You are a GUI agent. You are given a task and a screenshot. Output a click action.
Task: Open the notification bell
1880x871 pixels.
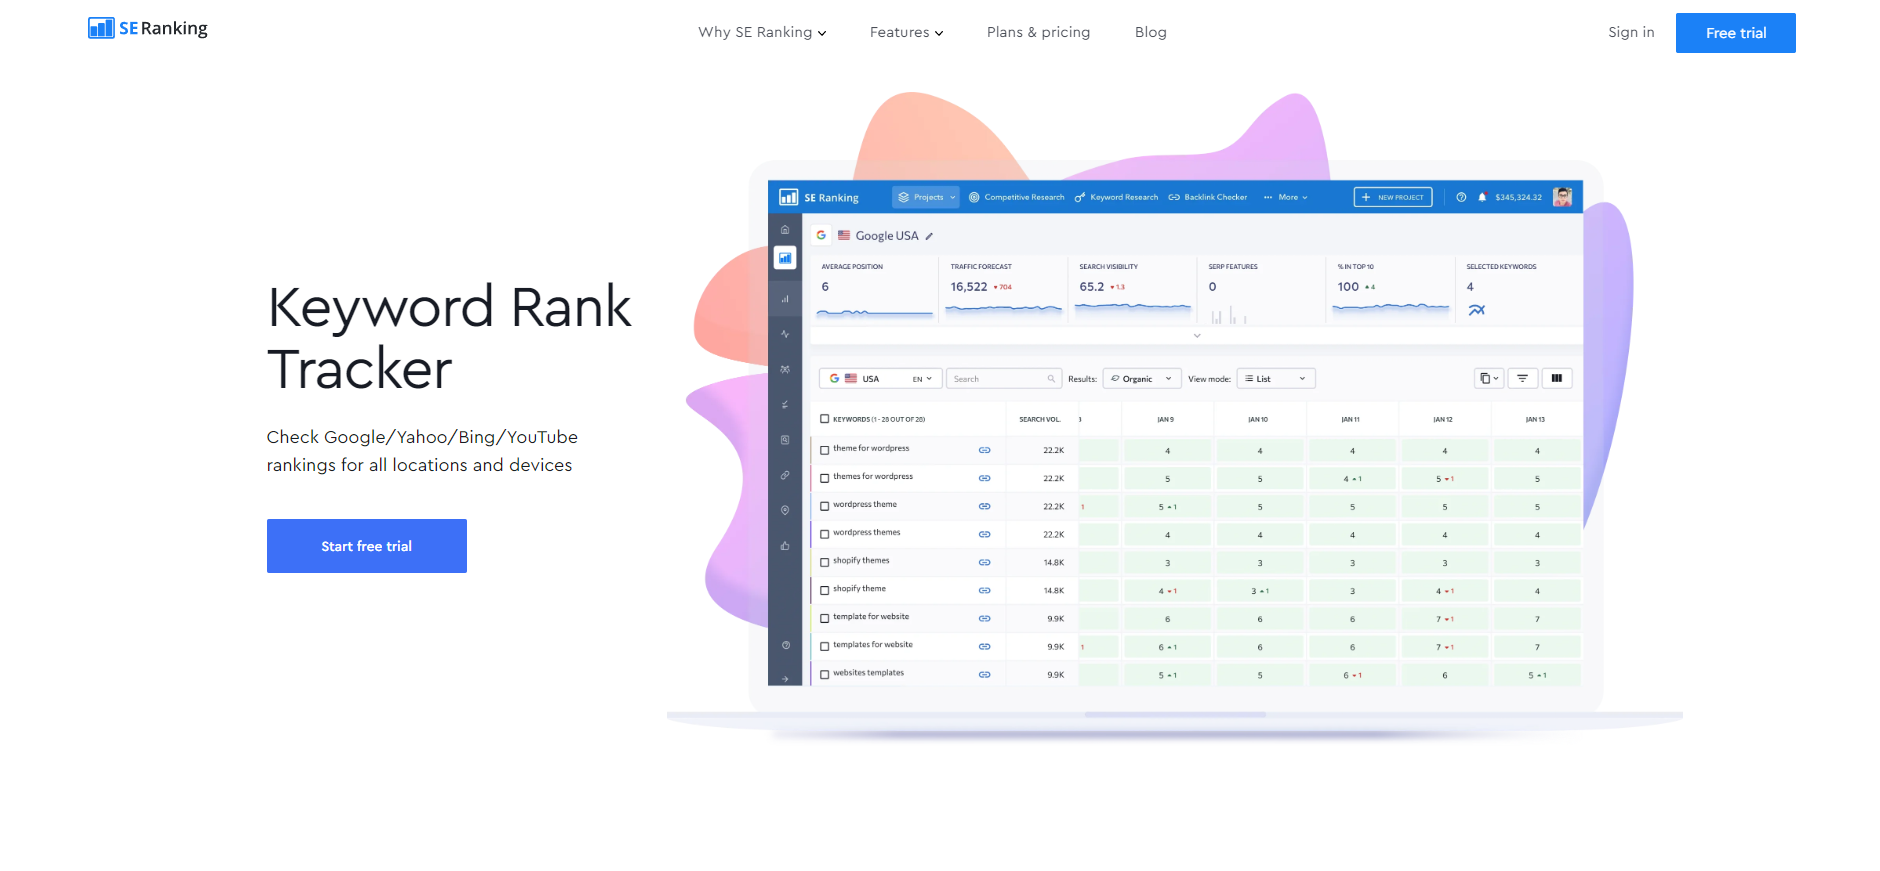point(1482,197)
